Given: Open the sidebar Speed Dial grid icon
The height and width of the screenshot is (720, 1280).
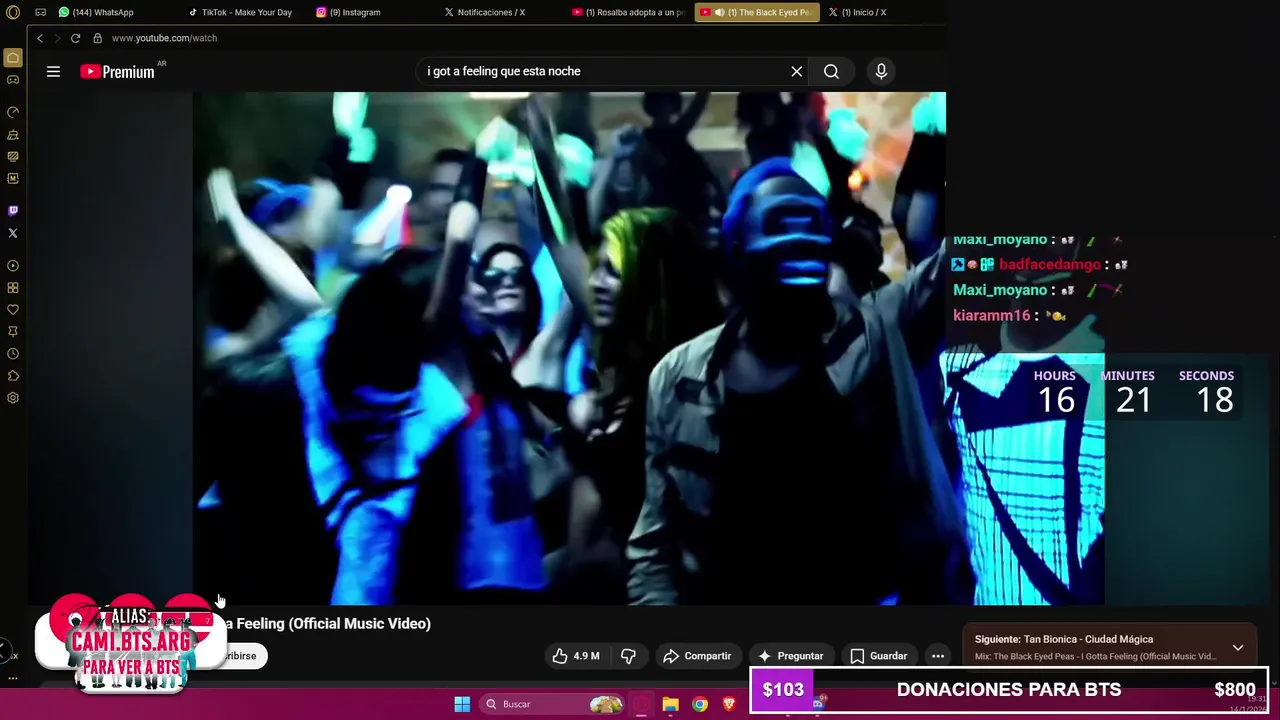Looking at the screenshot, I should click(x=13, y=288).
